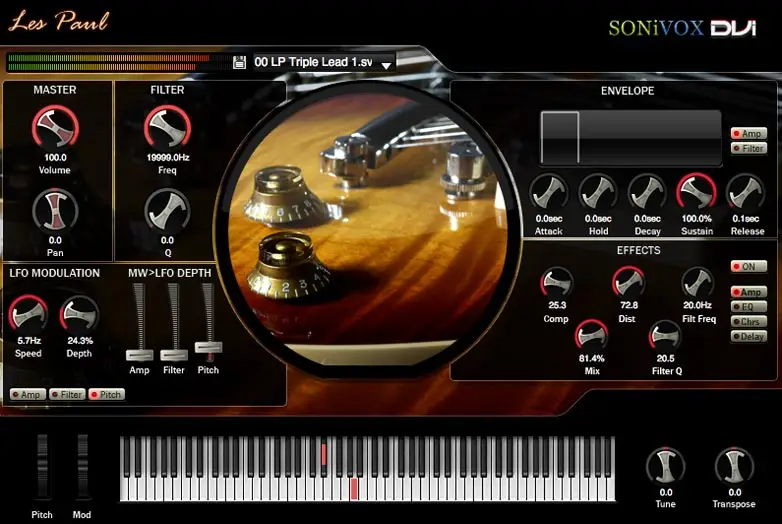Click the 0.0 Transpose value

(x=735, y=493)
